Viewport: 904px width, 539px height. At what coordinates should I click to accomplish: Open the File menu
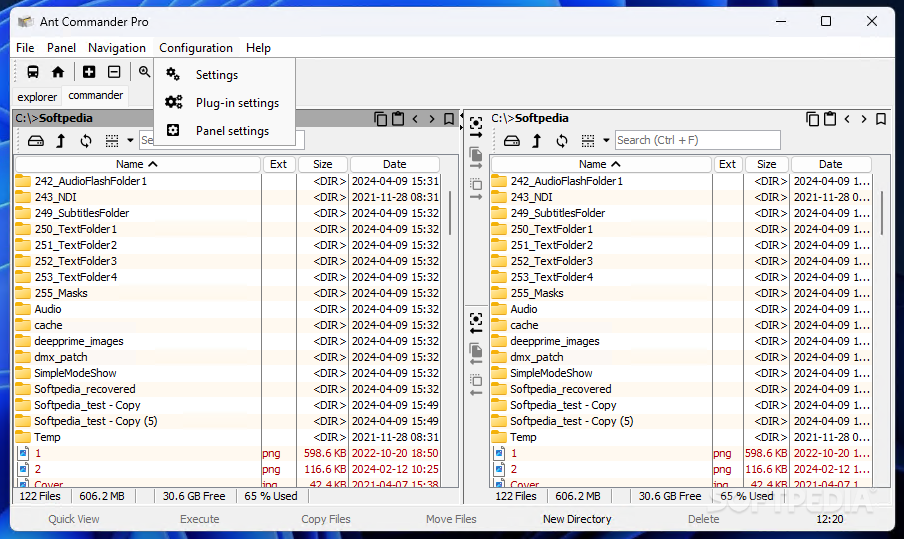[25, 48]
